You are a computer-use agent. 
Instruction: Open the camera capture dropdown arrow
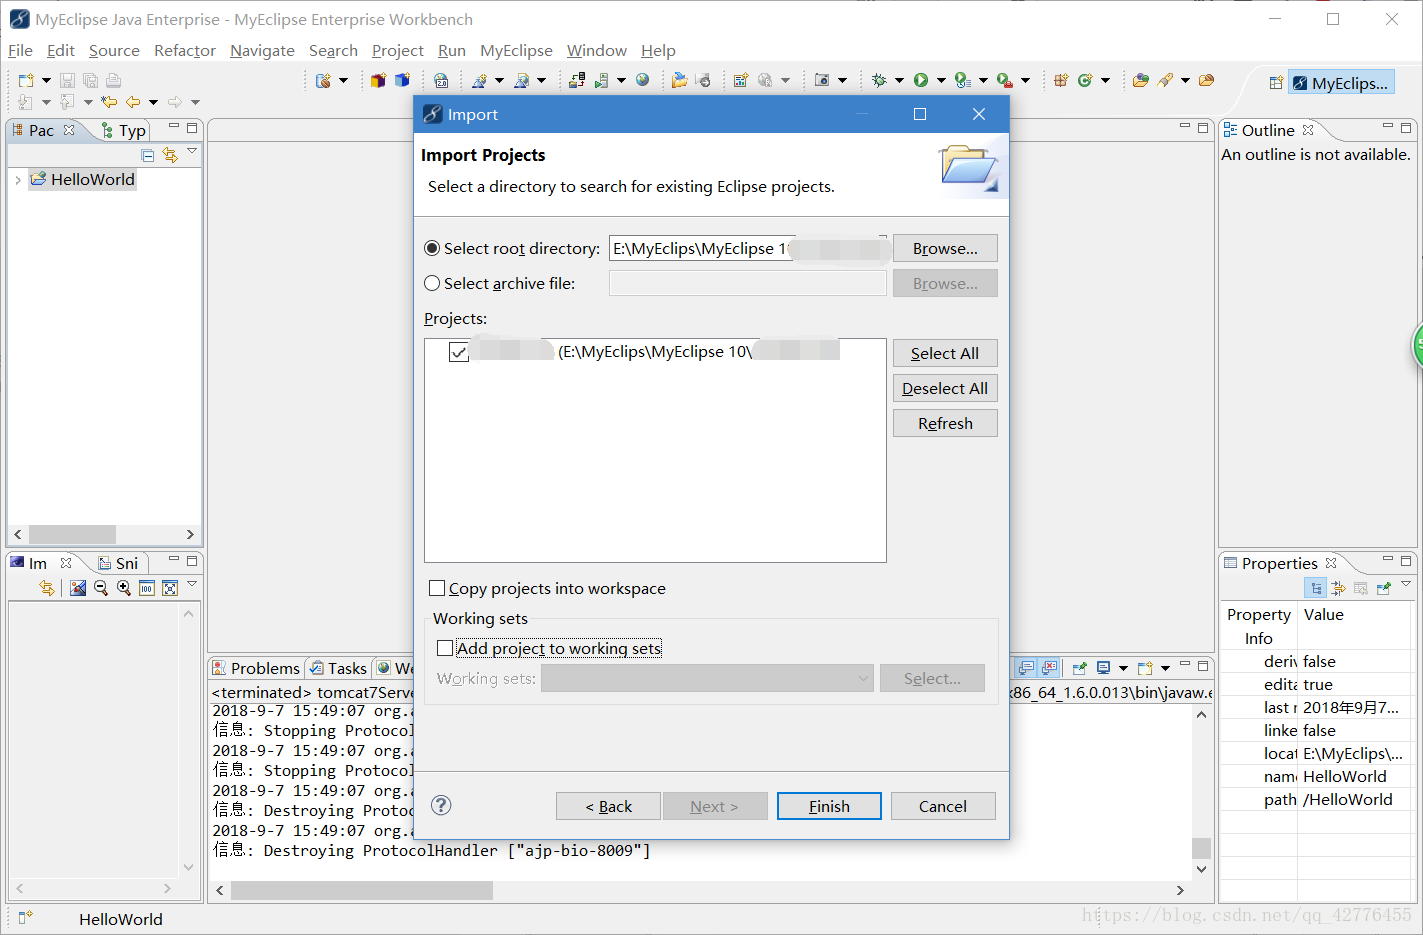click(x=842, y=80)
